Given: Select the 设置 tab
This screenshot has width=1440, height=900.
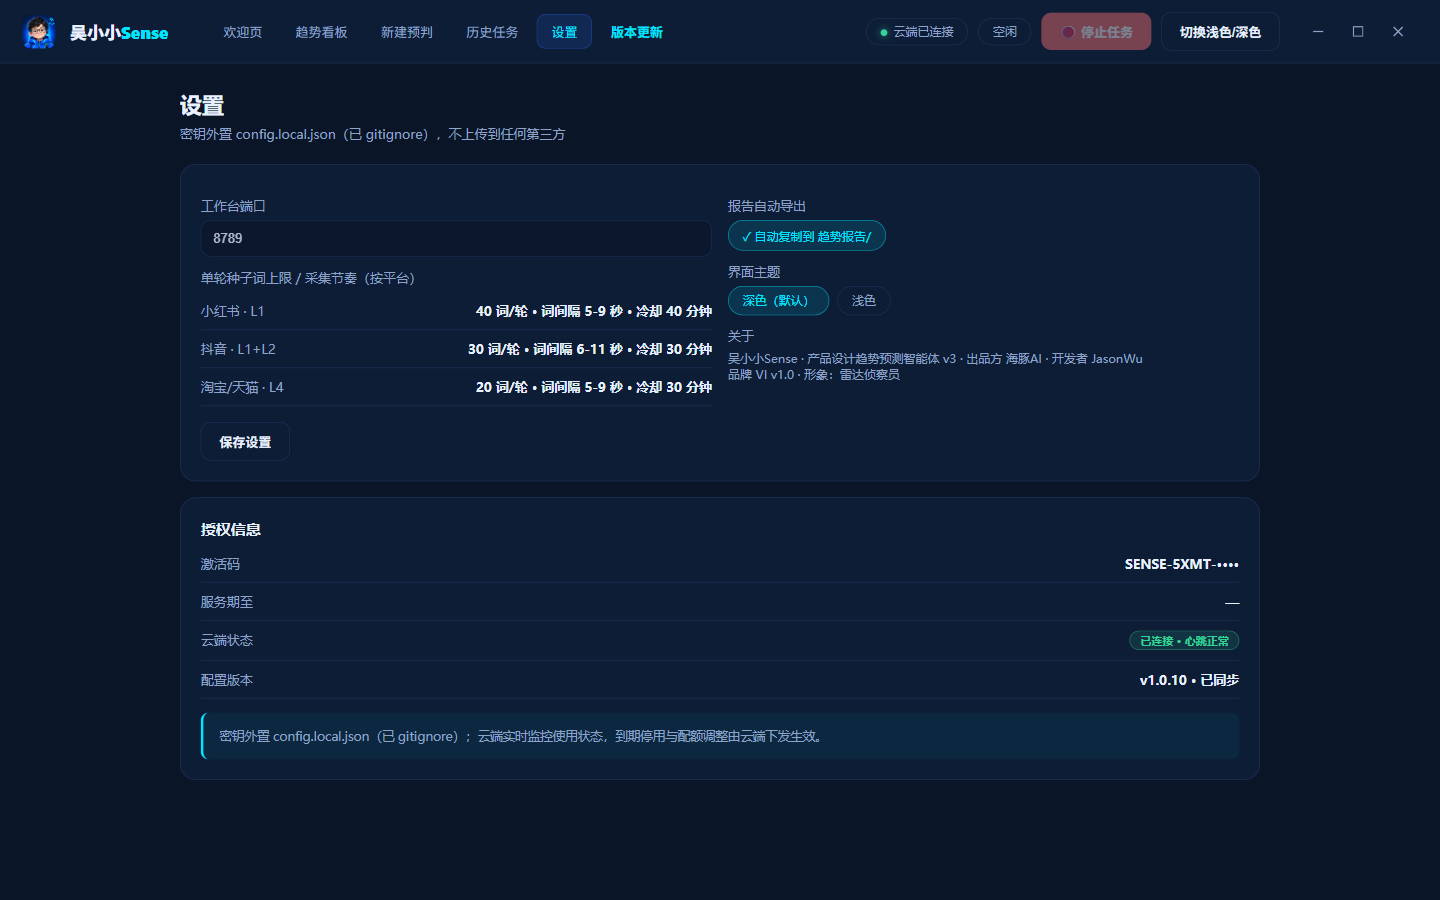Looking at the screenshot, I should pyautogui.click(x=564, y=32).
